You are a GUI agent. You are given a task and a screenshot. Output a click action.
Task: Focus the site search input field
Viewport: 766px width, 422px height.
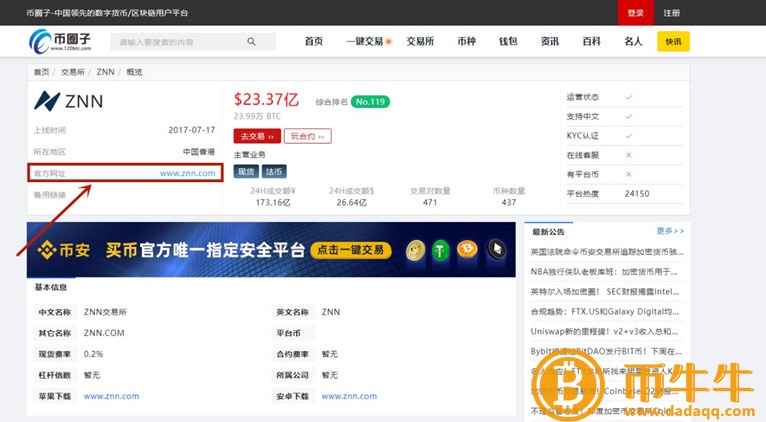pyautogui.click(x=193, y=42)
